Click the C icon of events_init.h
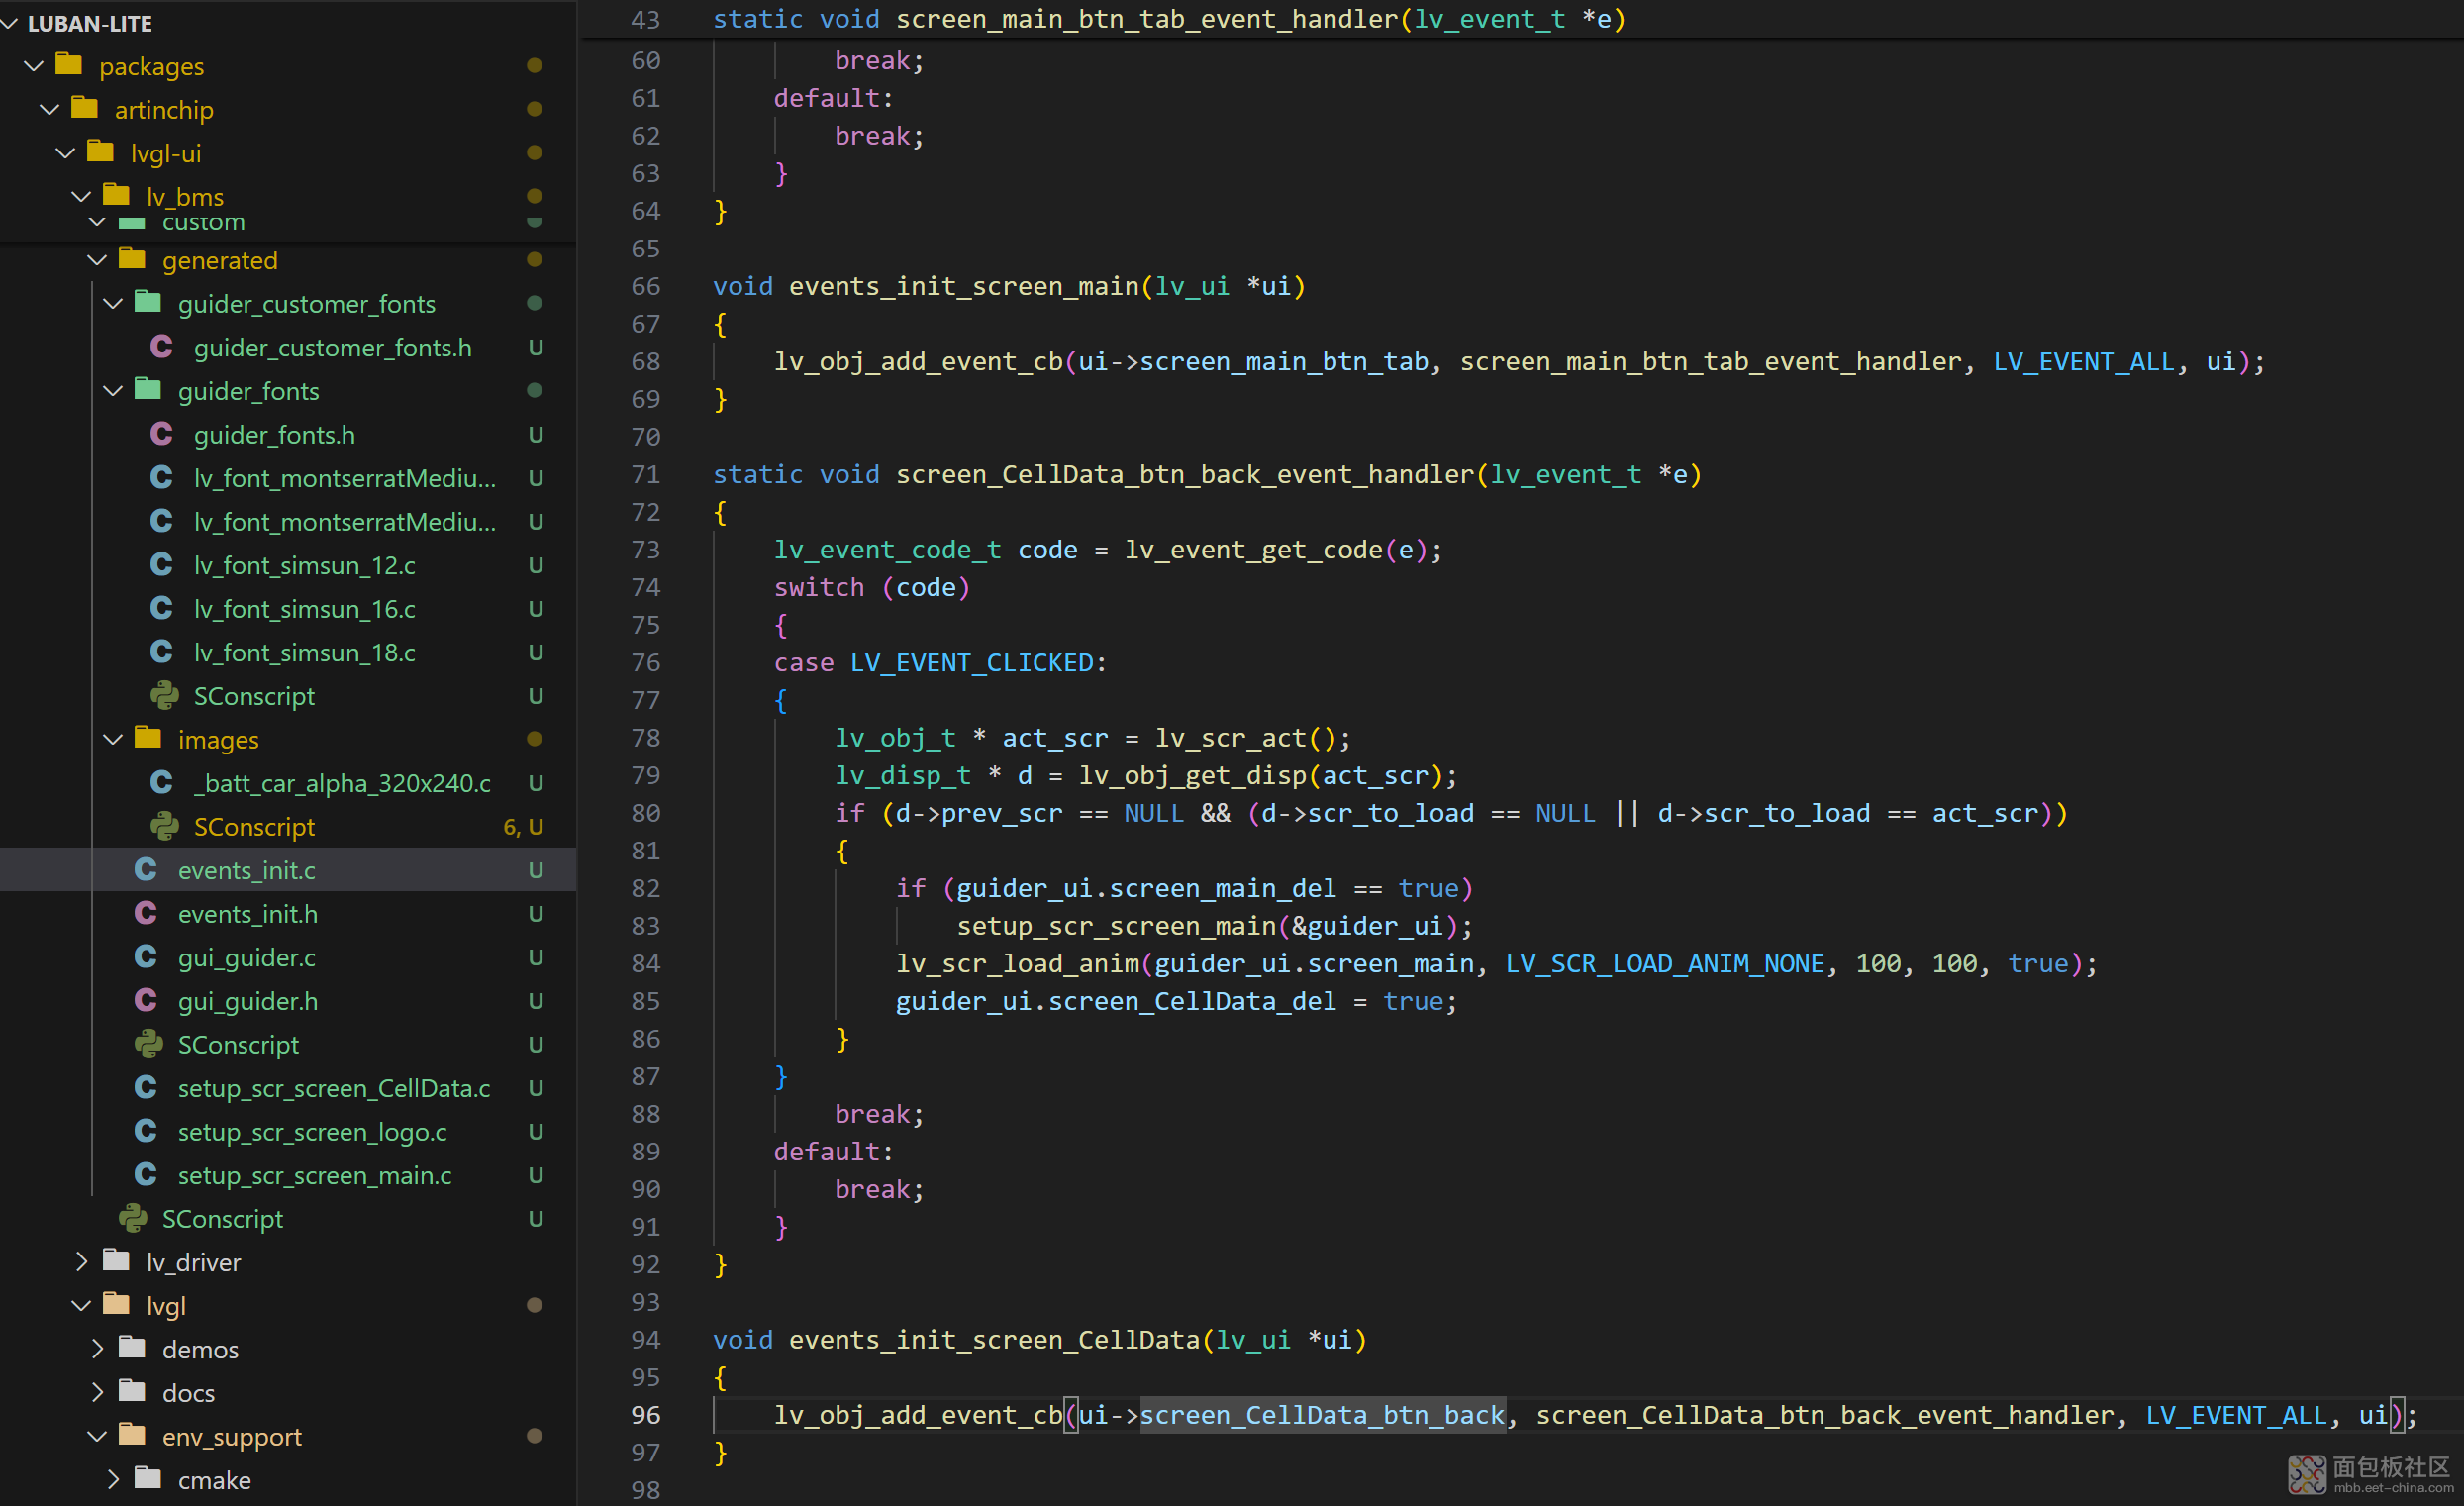The height and width of the screenshot is (1506, 2464). tap(146, 913)
